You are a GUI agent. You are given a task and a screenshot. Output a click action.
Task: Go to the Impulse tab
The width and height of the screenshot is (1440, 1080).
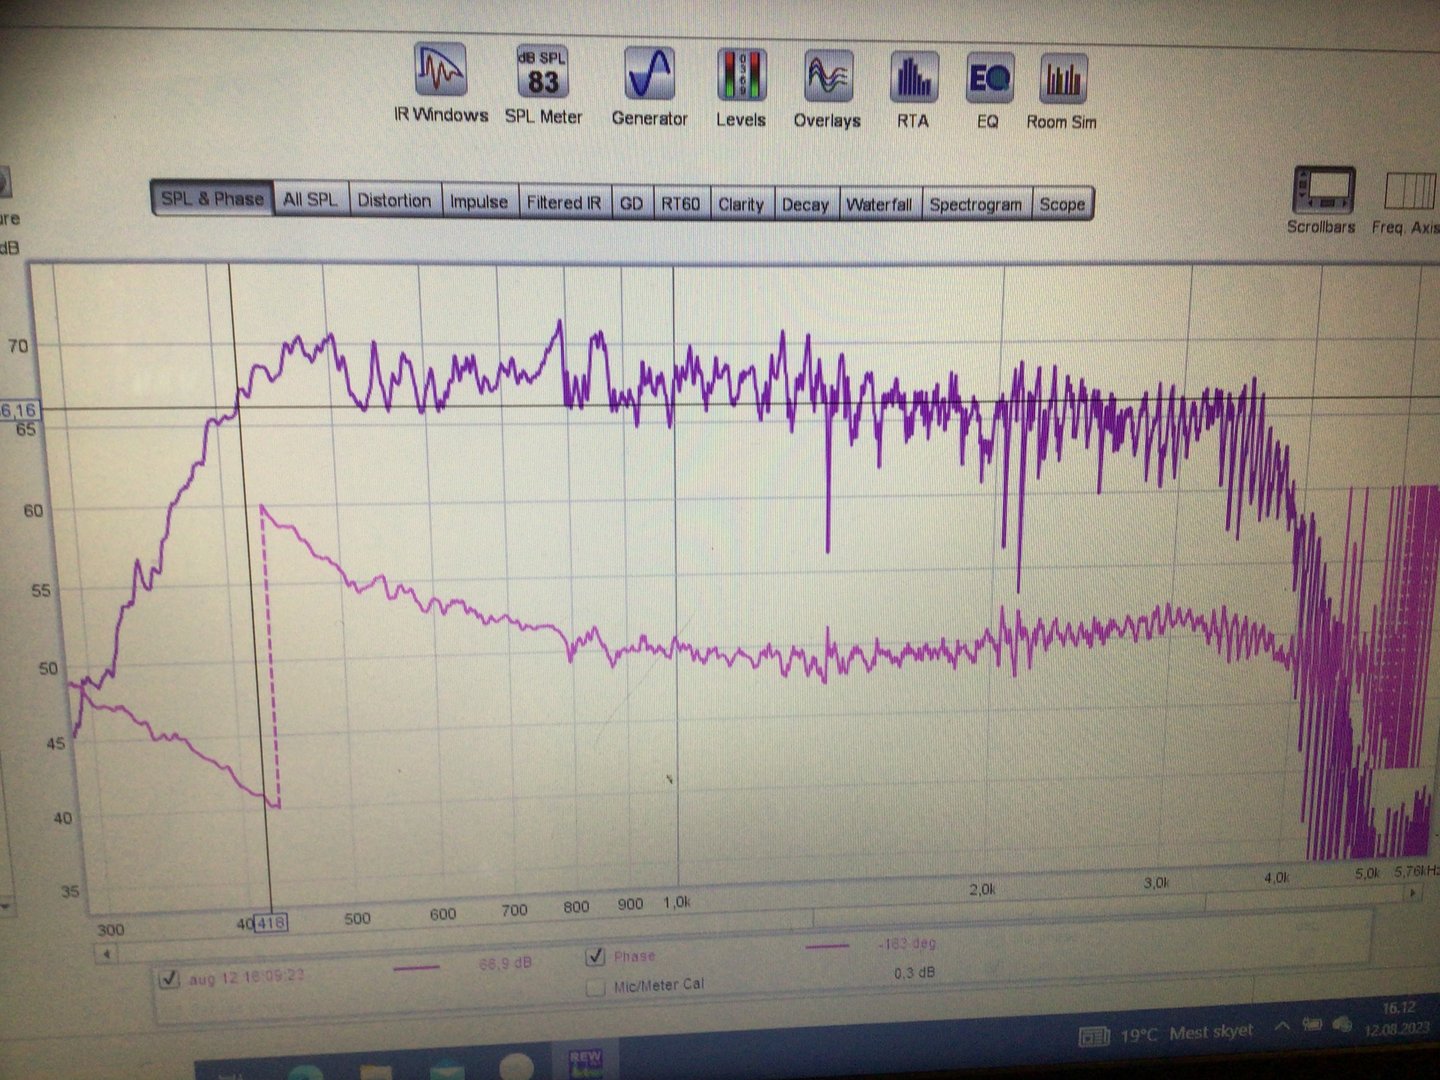click(x=479, y=201)
